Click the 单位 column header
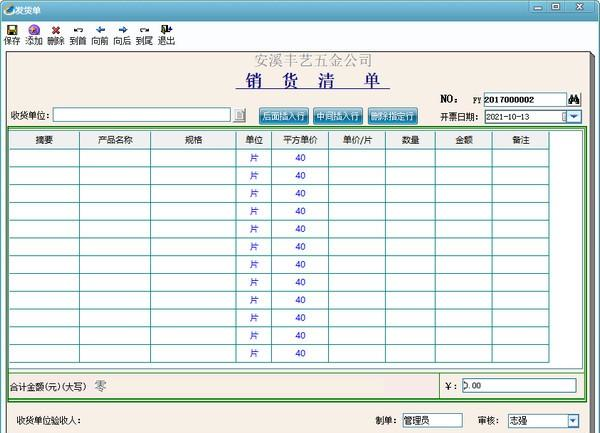 254,140
